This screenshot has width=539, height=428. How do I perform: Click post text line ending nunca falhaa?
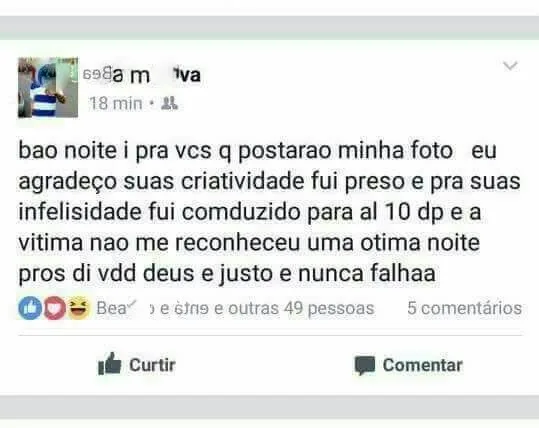click(x=227, y=274)
